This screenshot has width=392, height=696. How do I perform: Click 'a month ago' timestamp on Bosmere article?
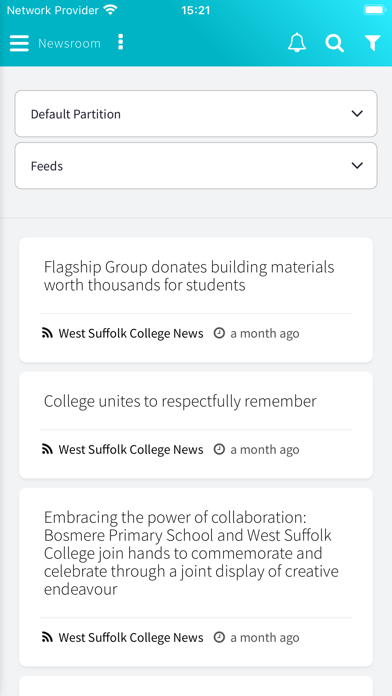point(265,638)
